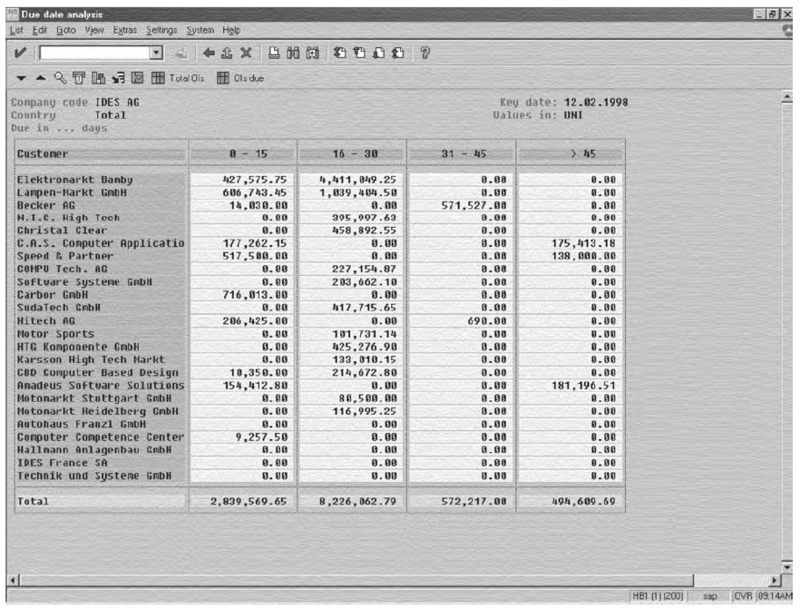The image size is (800, 609).
Task: Click the Help question mark icon
Action: [425, 53]
